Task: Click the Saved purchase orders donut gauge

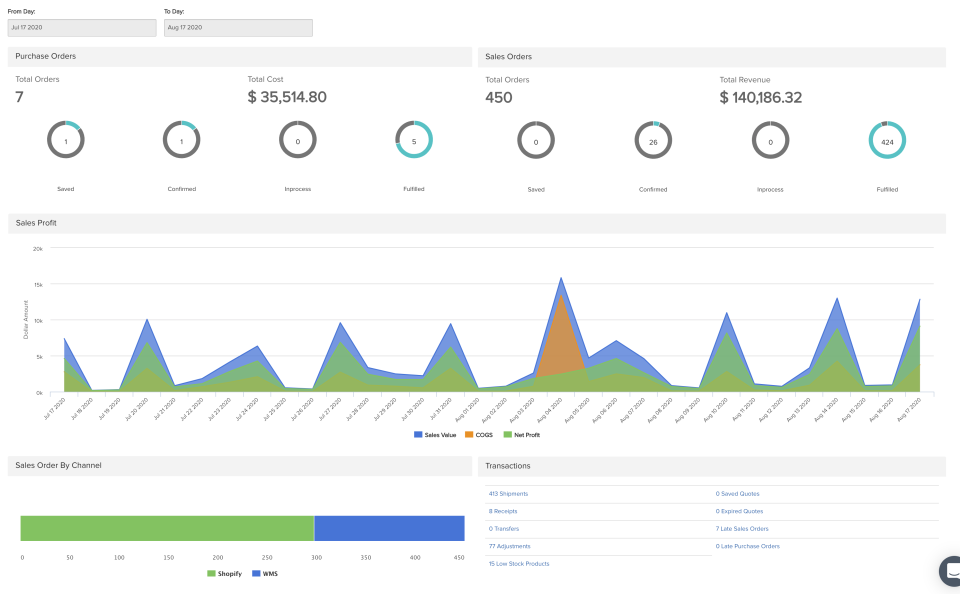Action: [x=66, y=139]
